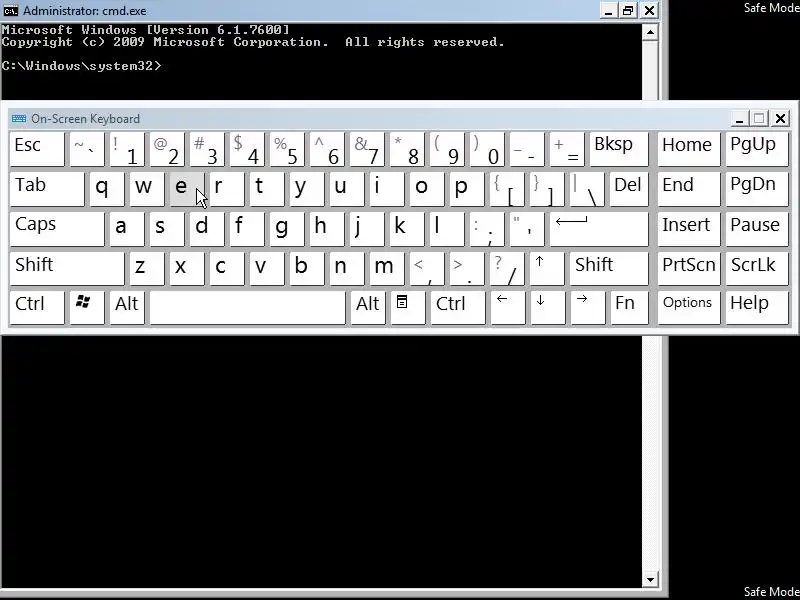Click cmd.exe scrollbar down arrow
The height and width of the screenshot is (600, 800).
(650, 579)
